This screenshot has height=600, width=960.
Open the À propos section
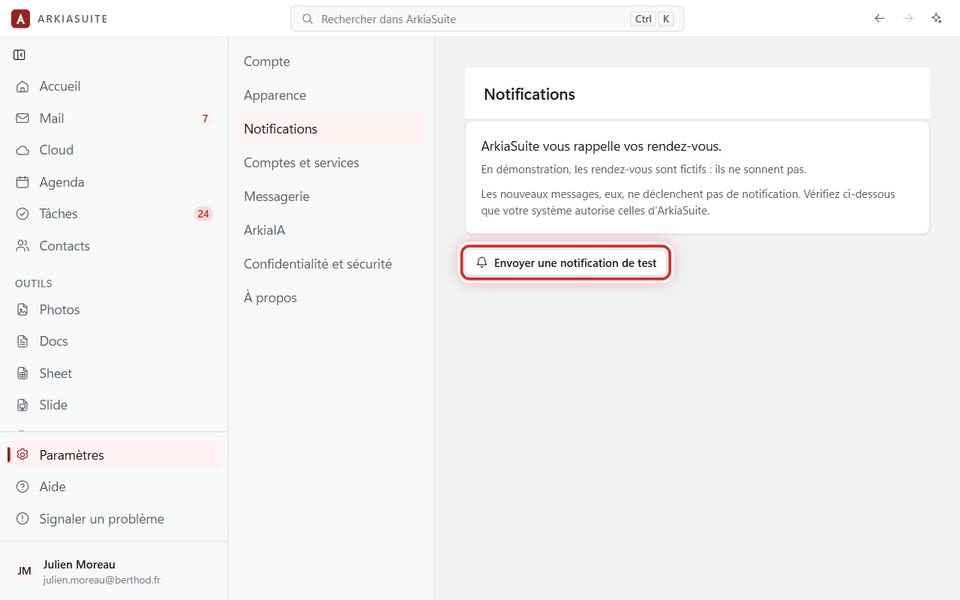pyautogui.click(x=331, y=297)
